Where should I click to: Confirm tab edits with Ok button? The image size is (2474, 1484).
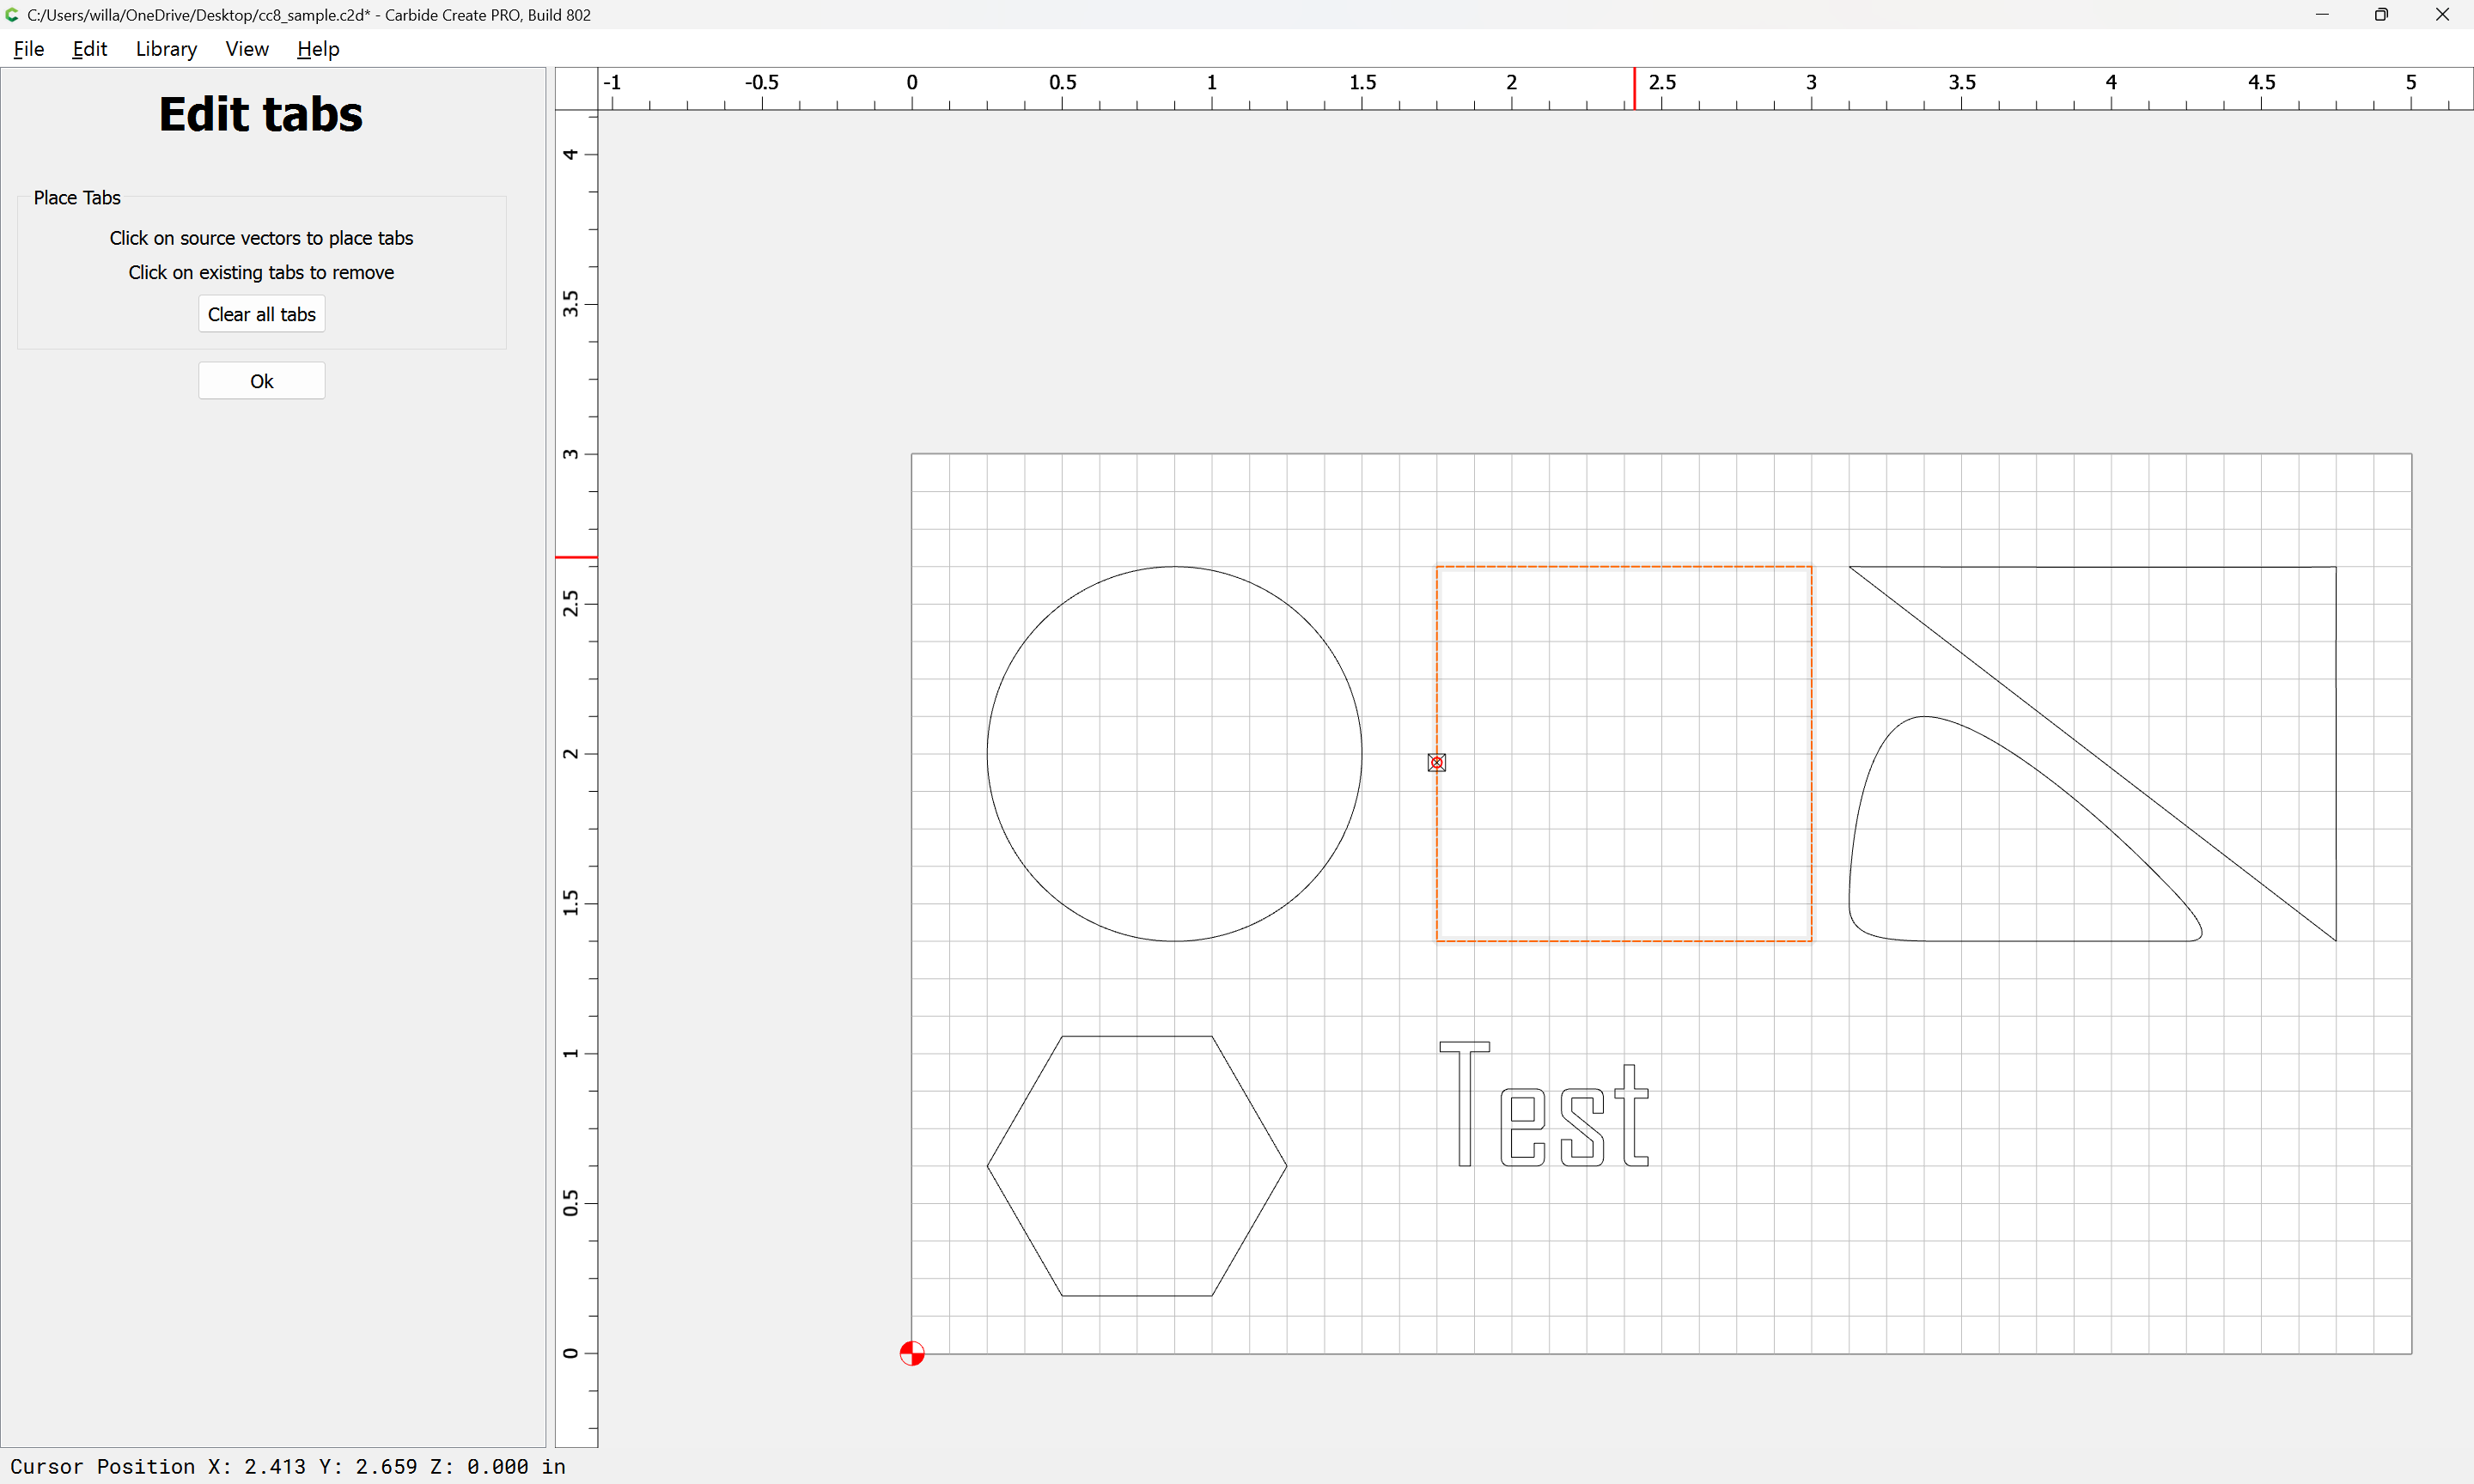tap(261, 381)
